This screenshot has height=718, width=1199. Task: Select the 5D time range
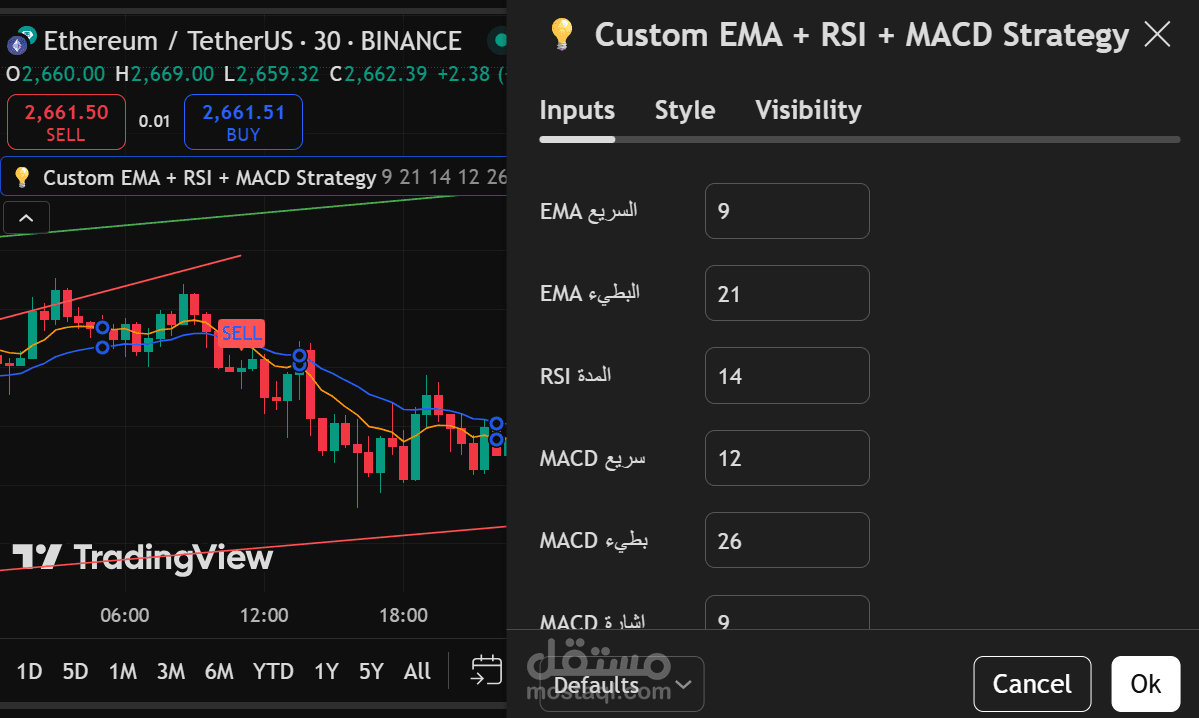tap(75, 671)
